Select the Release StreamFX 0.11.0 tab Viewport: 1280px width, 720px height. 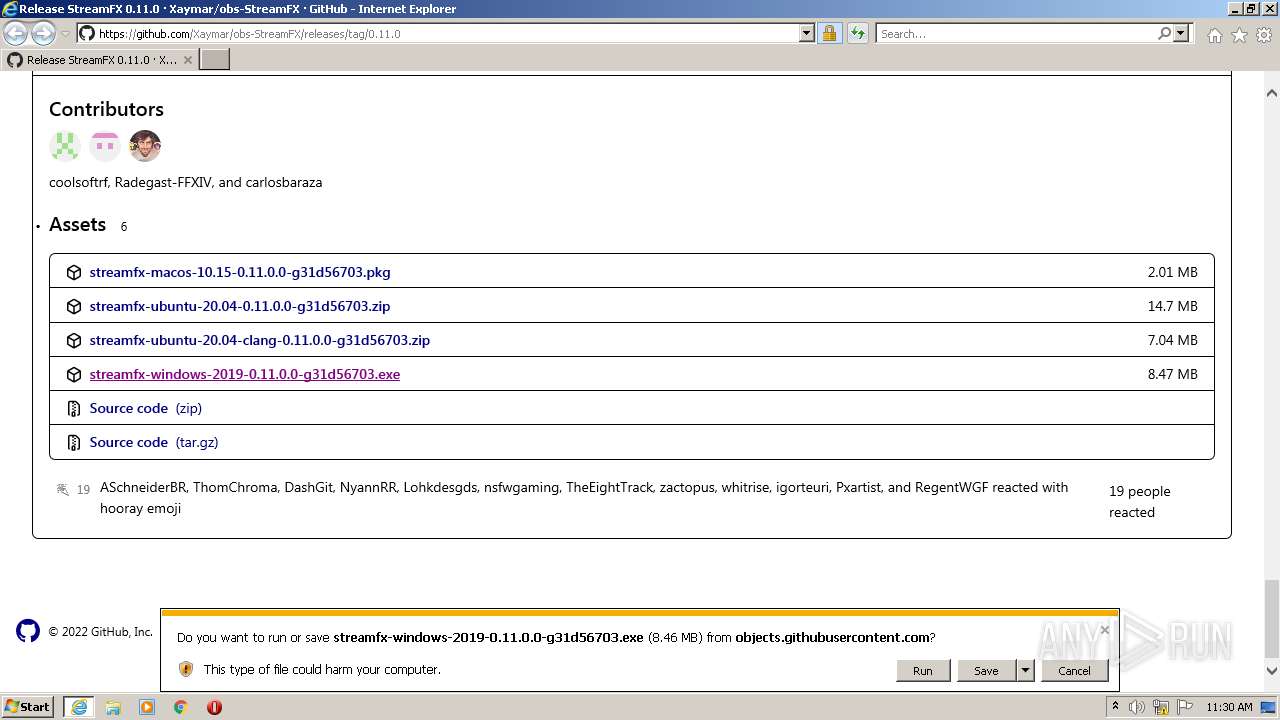tap(100, 59)
